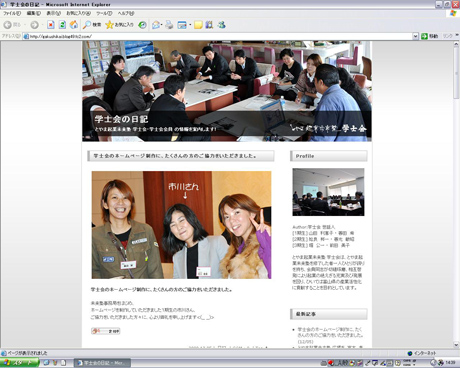This screenshot has width=460, height=368.
Task: Open Discuss with yellow note icon
Action: (198, 25)
